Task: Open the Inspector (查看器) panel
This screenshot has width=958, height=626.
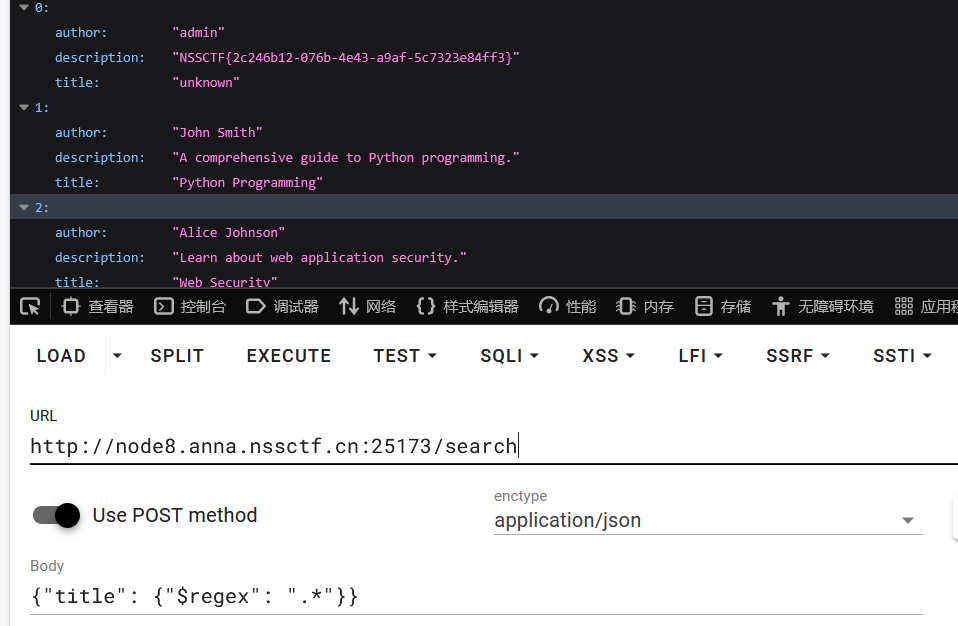Action: (98, 307)
